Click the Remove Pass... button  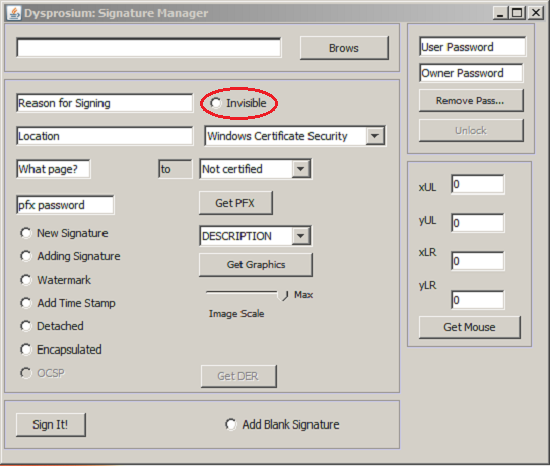click(471, 101)
